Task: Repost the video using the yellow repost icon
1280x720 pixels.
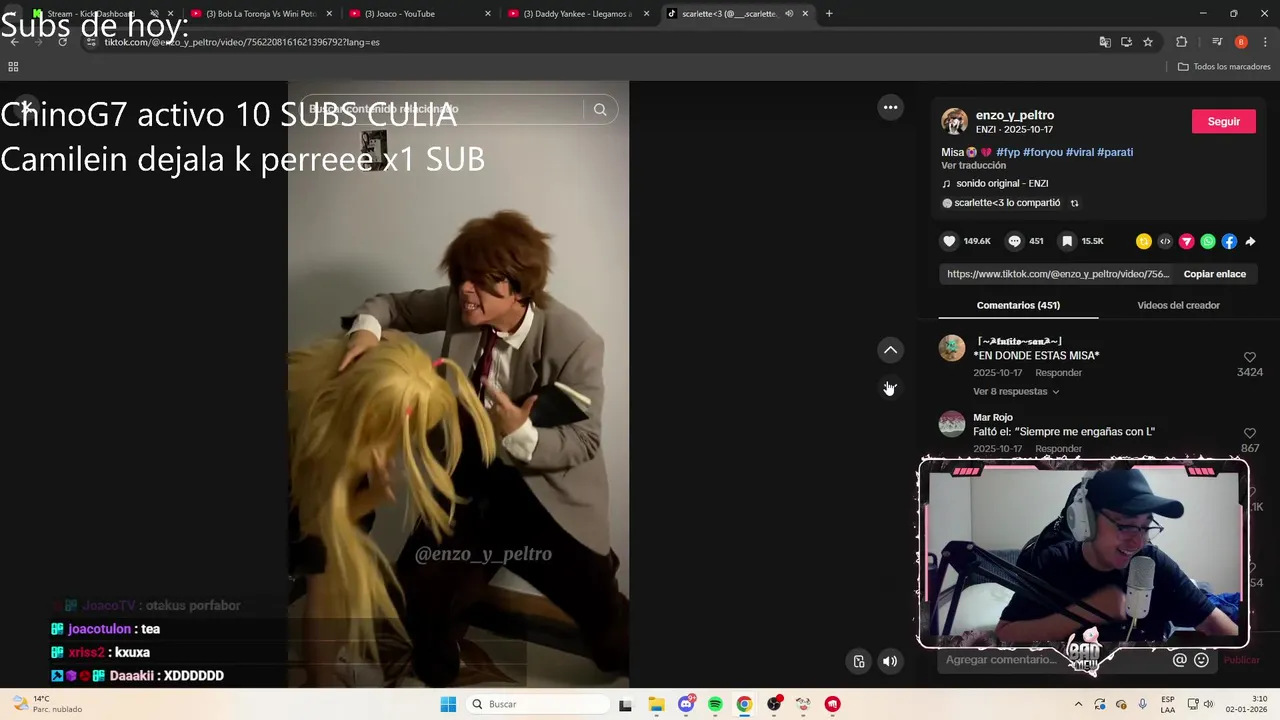Action: pos(1144,241)
